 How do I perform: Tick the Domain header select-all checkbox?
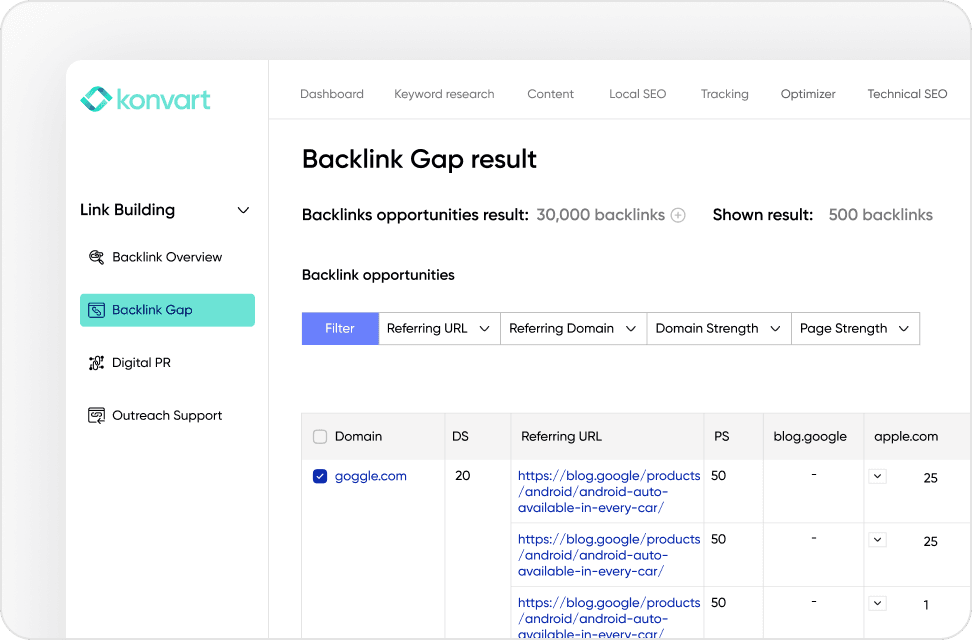point(320,436)
